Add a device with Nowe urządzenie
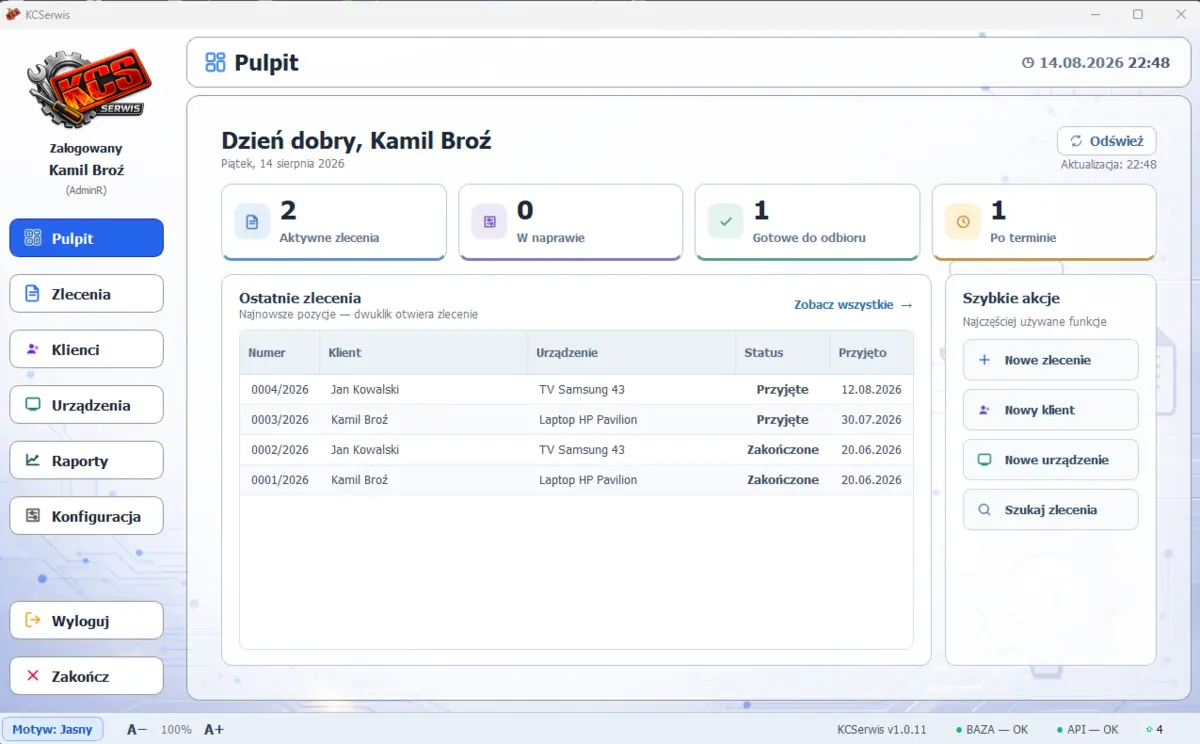 pos(1050,460)
